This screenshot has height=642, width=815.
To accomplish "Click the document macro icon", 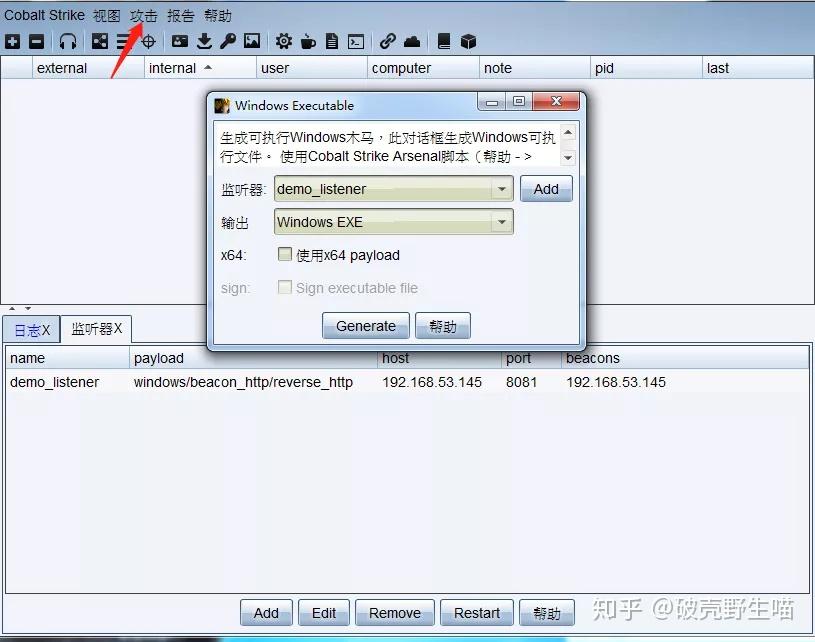I will (332, 41).
